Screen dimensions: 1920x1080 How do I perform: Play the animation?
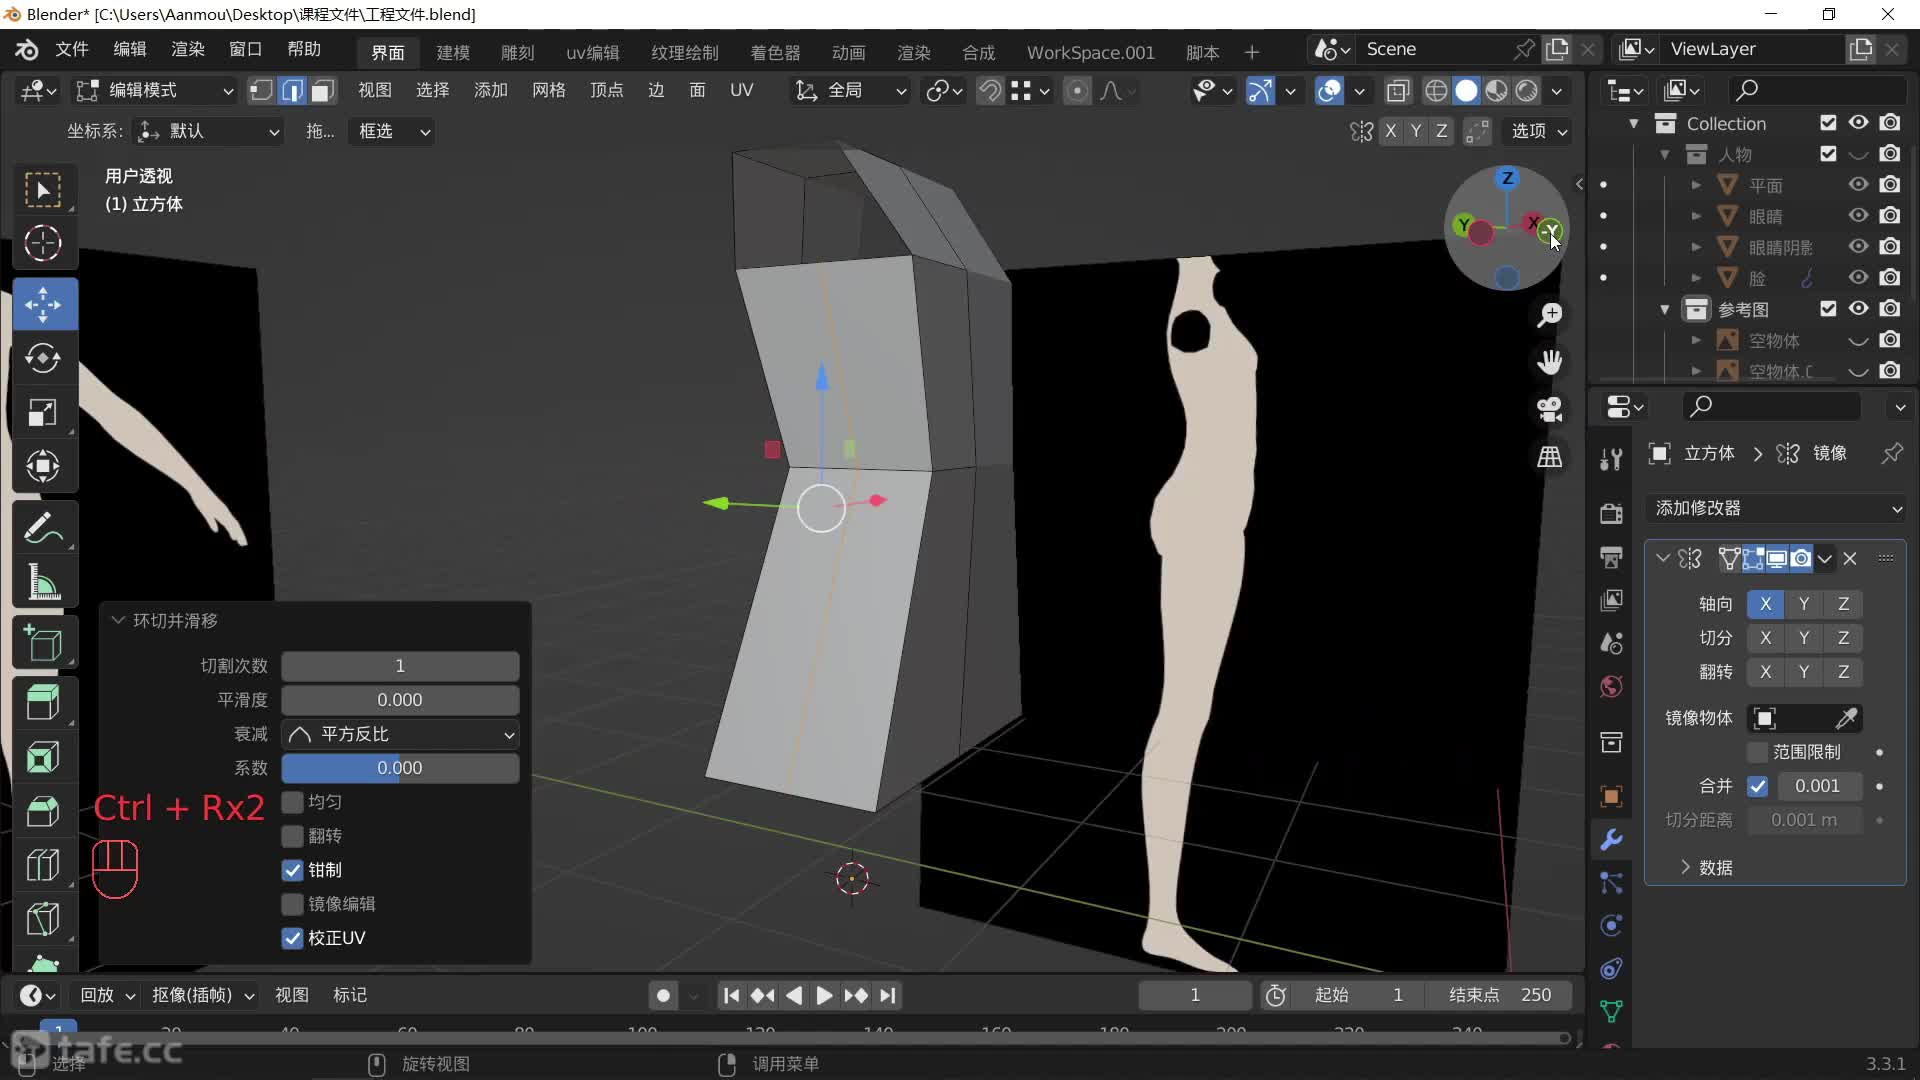click(823, 996)
